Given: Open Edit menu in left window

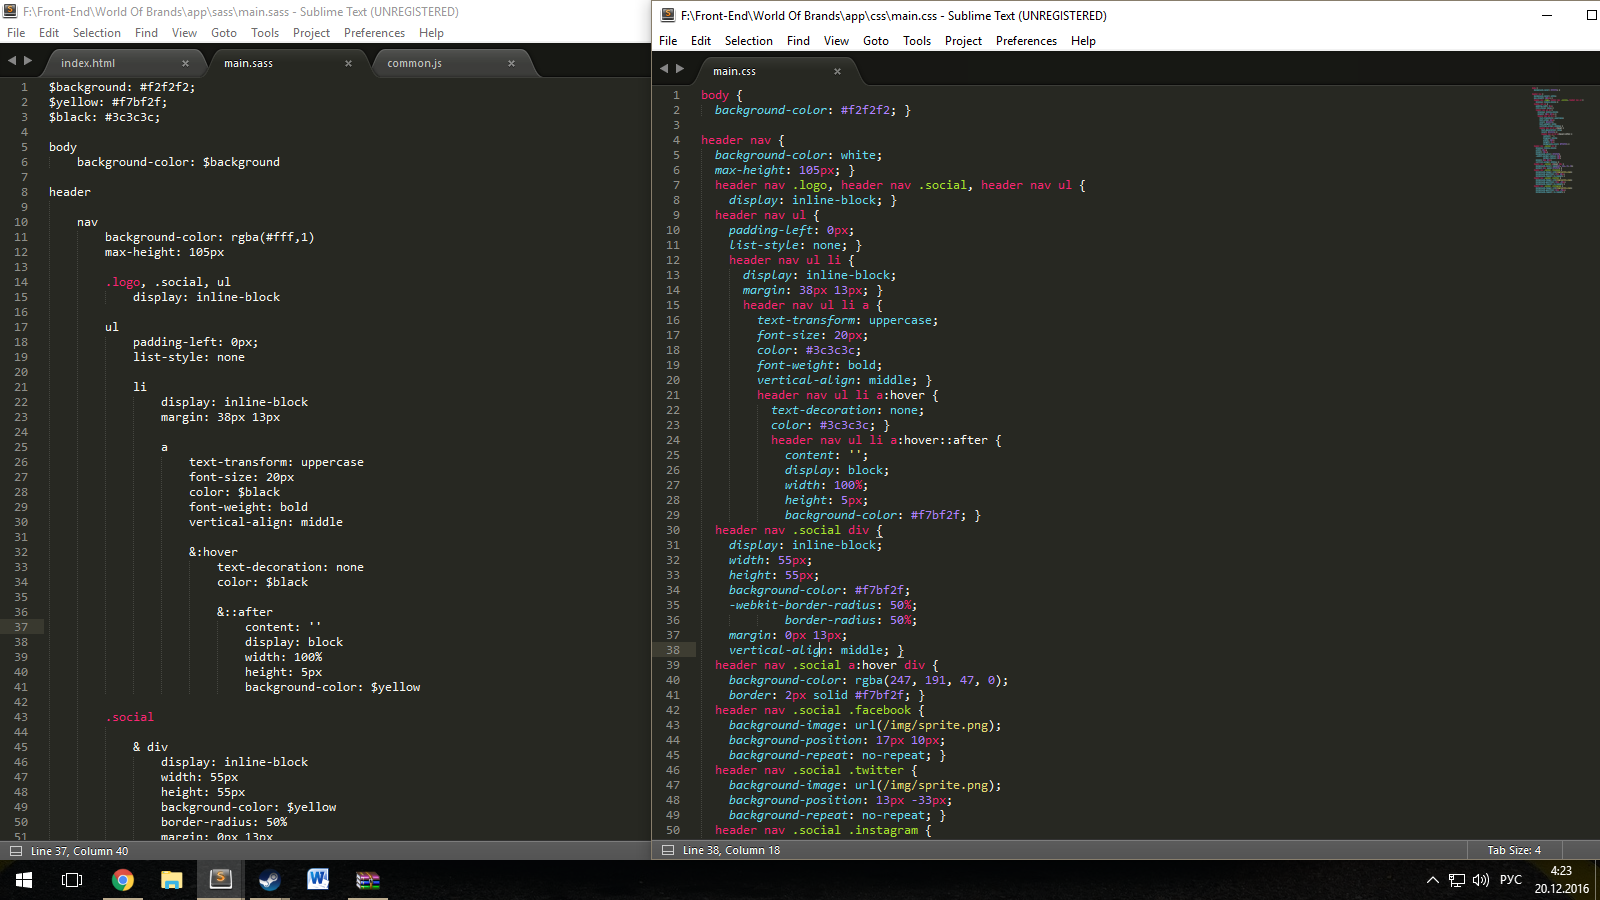Looking at the screenshot, I should (49, 33).
